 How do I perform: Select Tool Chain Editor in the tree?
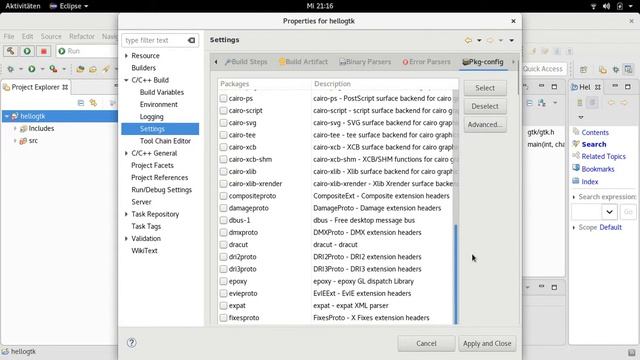[x=165, y=141]
